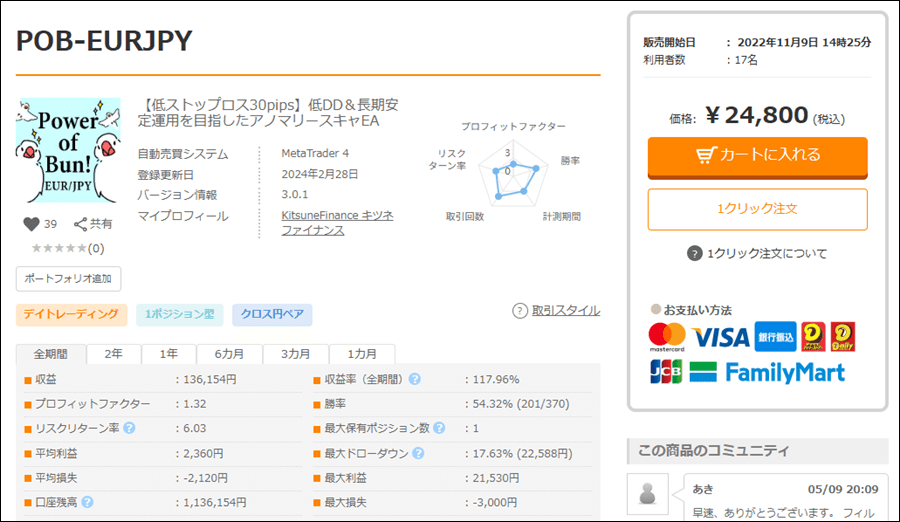Viewport: 900px width, 522px height.
Task: Click question icon for 1クリック注文について
Action: click(695, 253)
